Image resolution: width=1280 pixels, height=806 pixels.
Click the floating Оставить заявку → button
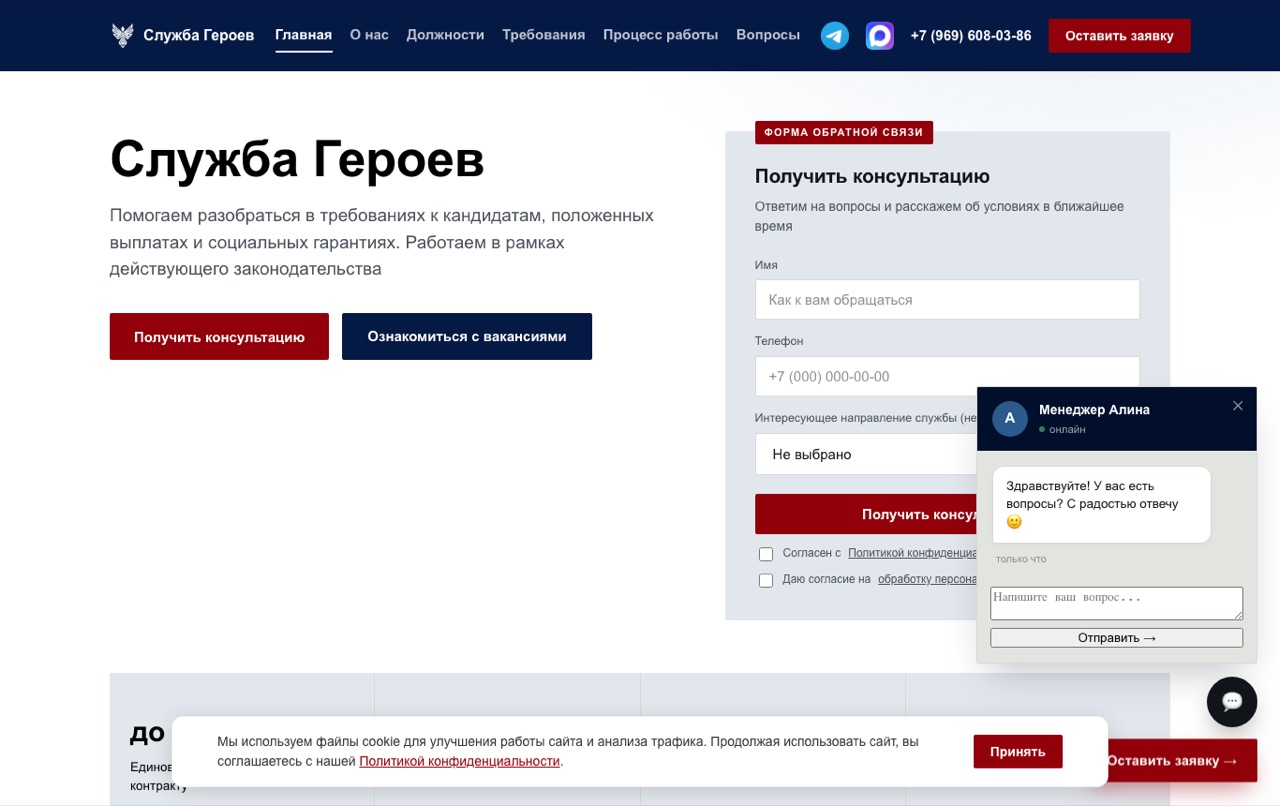pos(1181,761)
